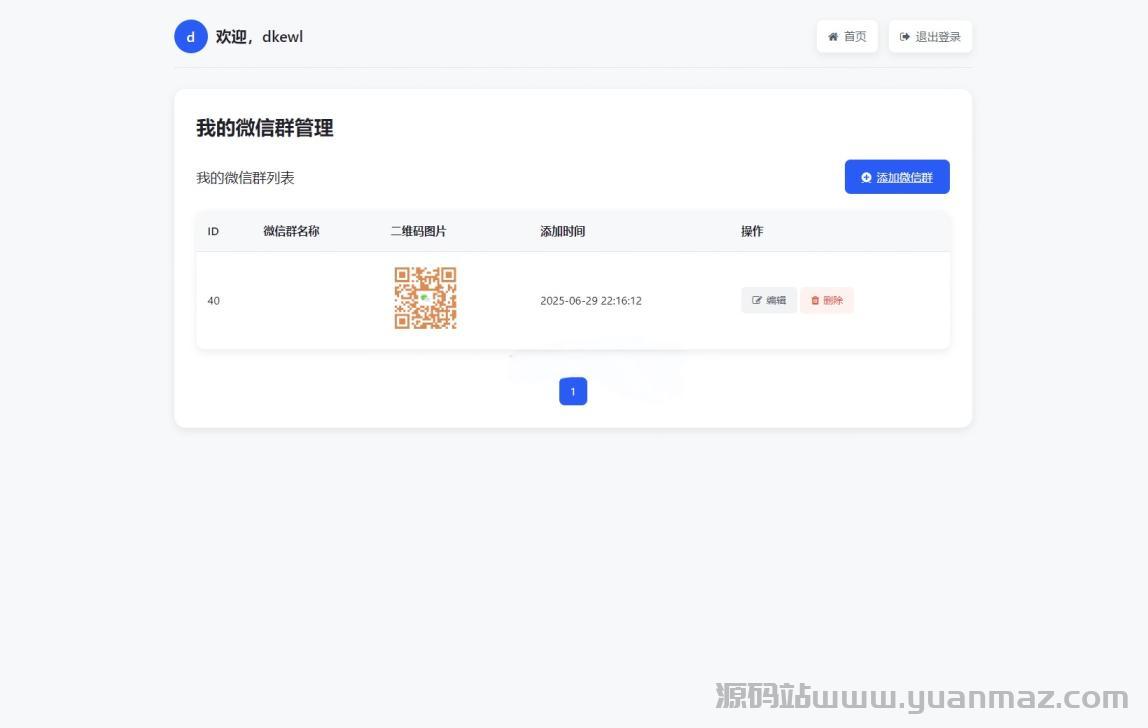Click the 微信群名称 column header

pyautogui.click(x=291, y=231)
